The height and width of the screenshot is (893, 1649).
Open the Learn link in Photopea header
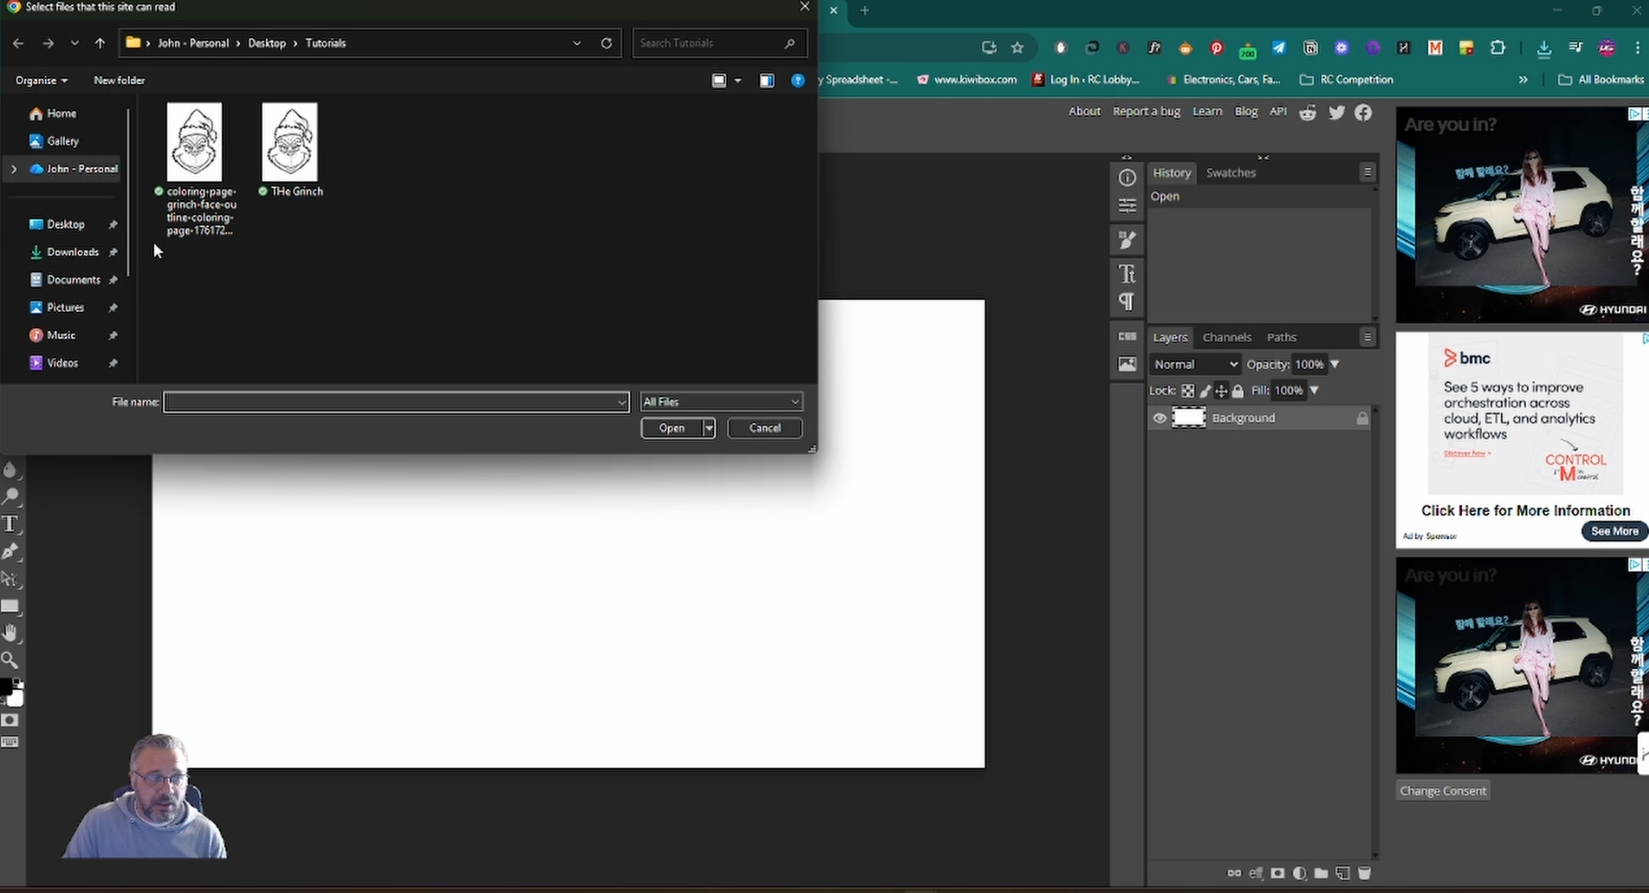(x=1207, y=111)
